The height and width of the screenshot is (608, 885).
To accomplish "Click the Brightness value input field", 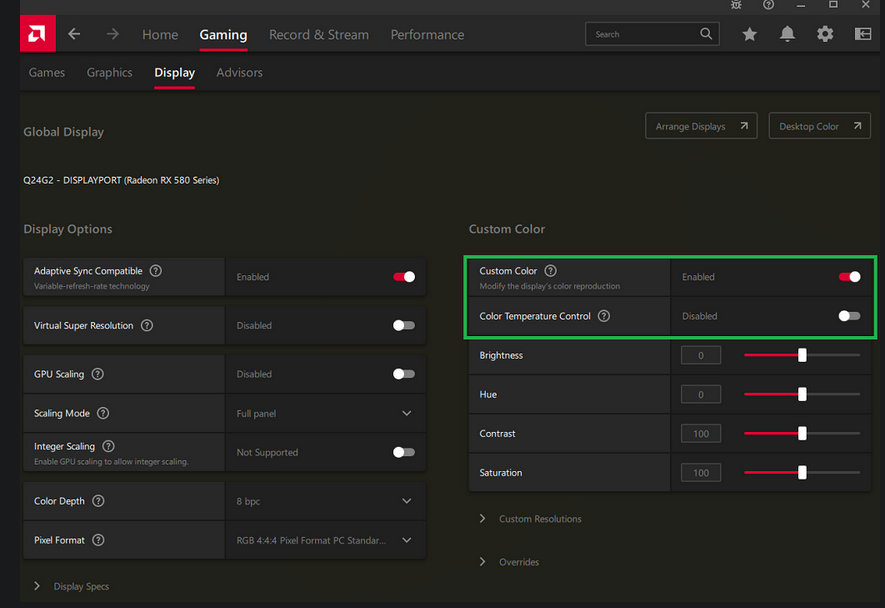I will coord(701,356).
